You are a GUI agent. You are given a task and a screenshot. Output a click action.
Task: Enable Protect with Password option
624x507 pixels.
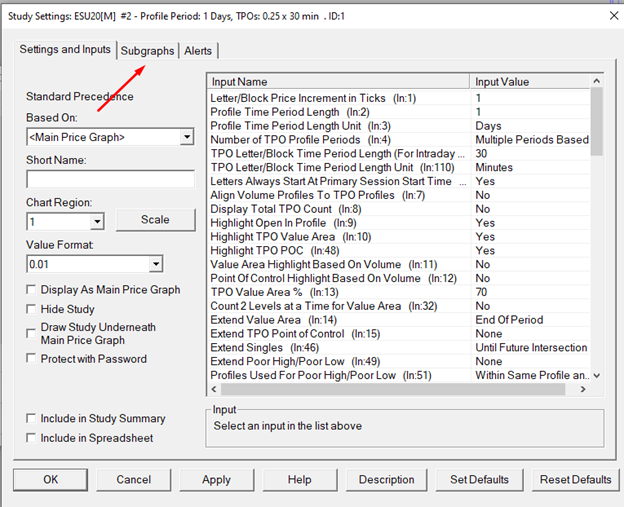point(33,359)
